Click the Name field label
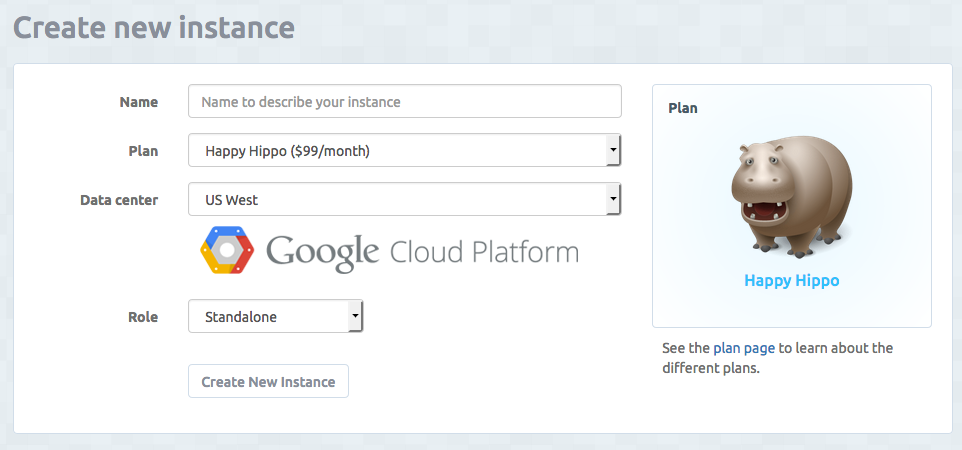The height and width of the screenshot is (450, 962). pyautogui.click(x=138, y=102)
